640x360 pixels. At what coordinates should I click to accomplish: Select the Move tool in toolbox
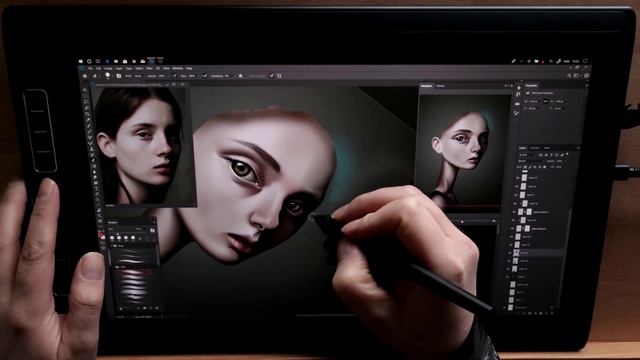click(84, 89)
